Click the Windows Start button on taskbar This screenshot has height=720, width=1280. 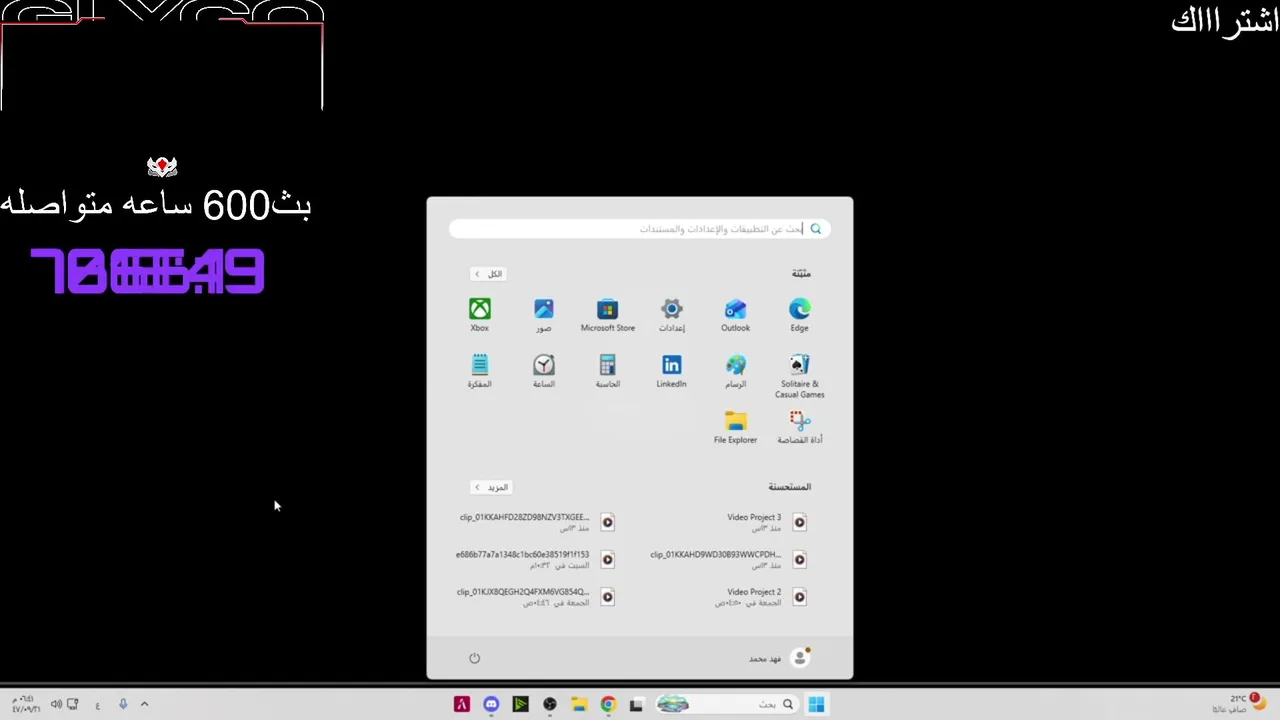[816, 704]
